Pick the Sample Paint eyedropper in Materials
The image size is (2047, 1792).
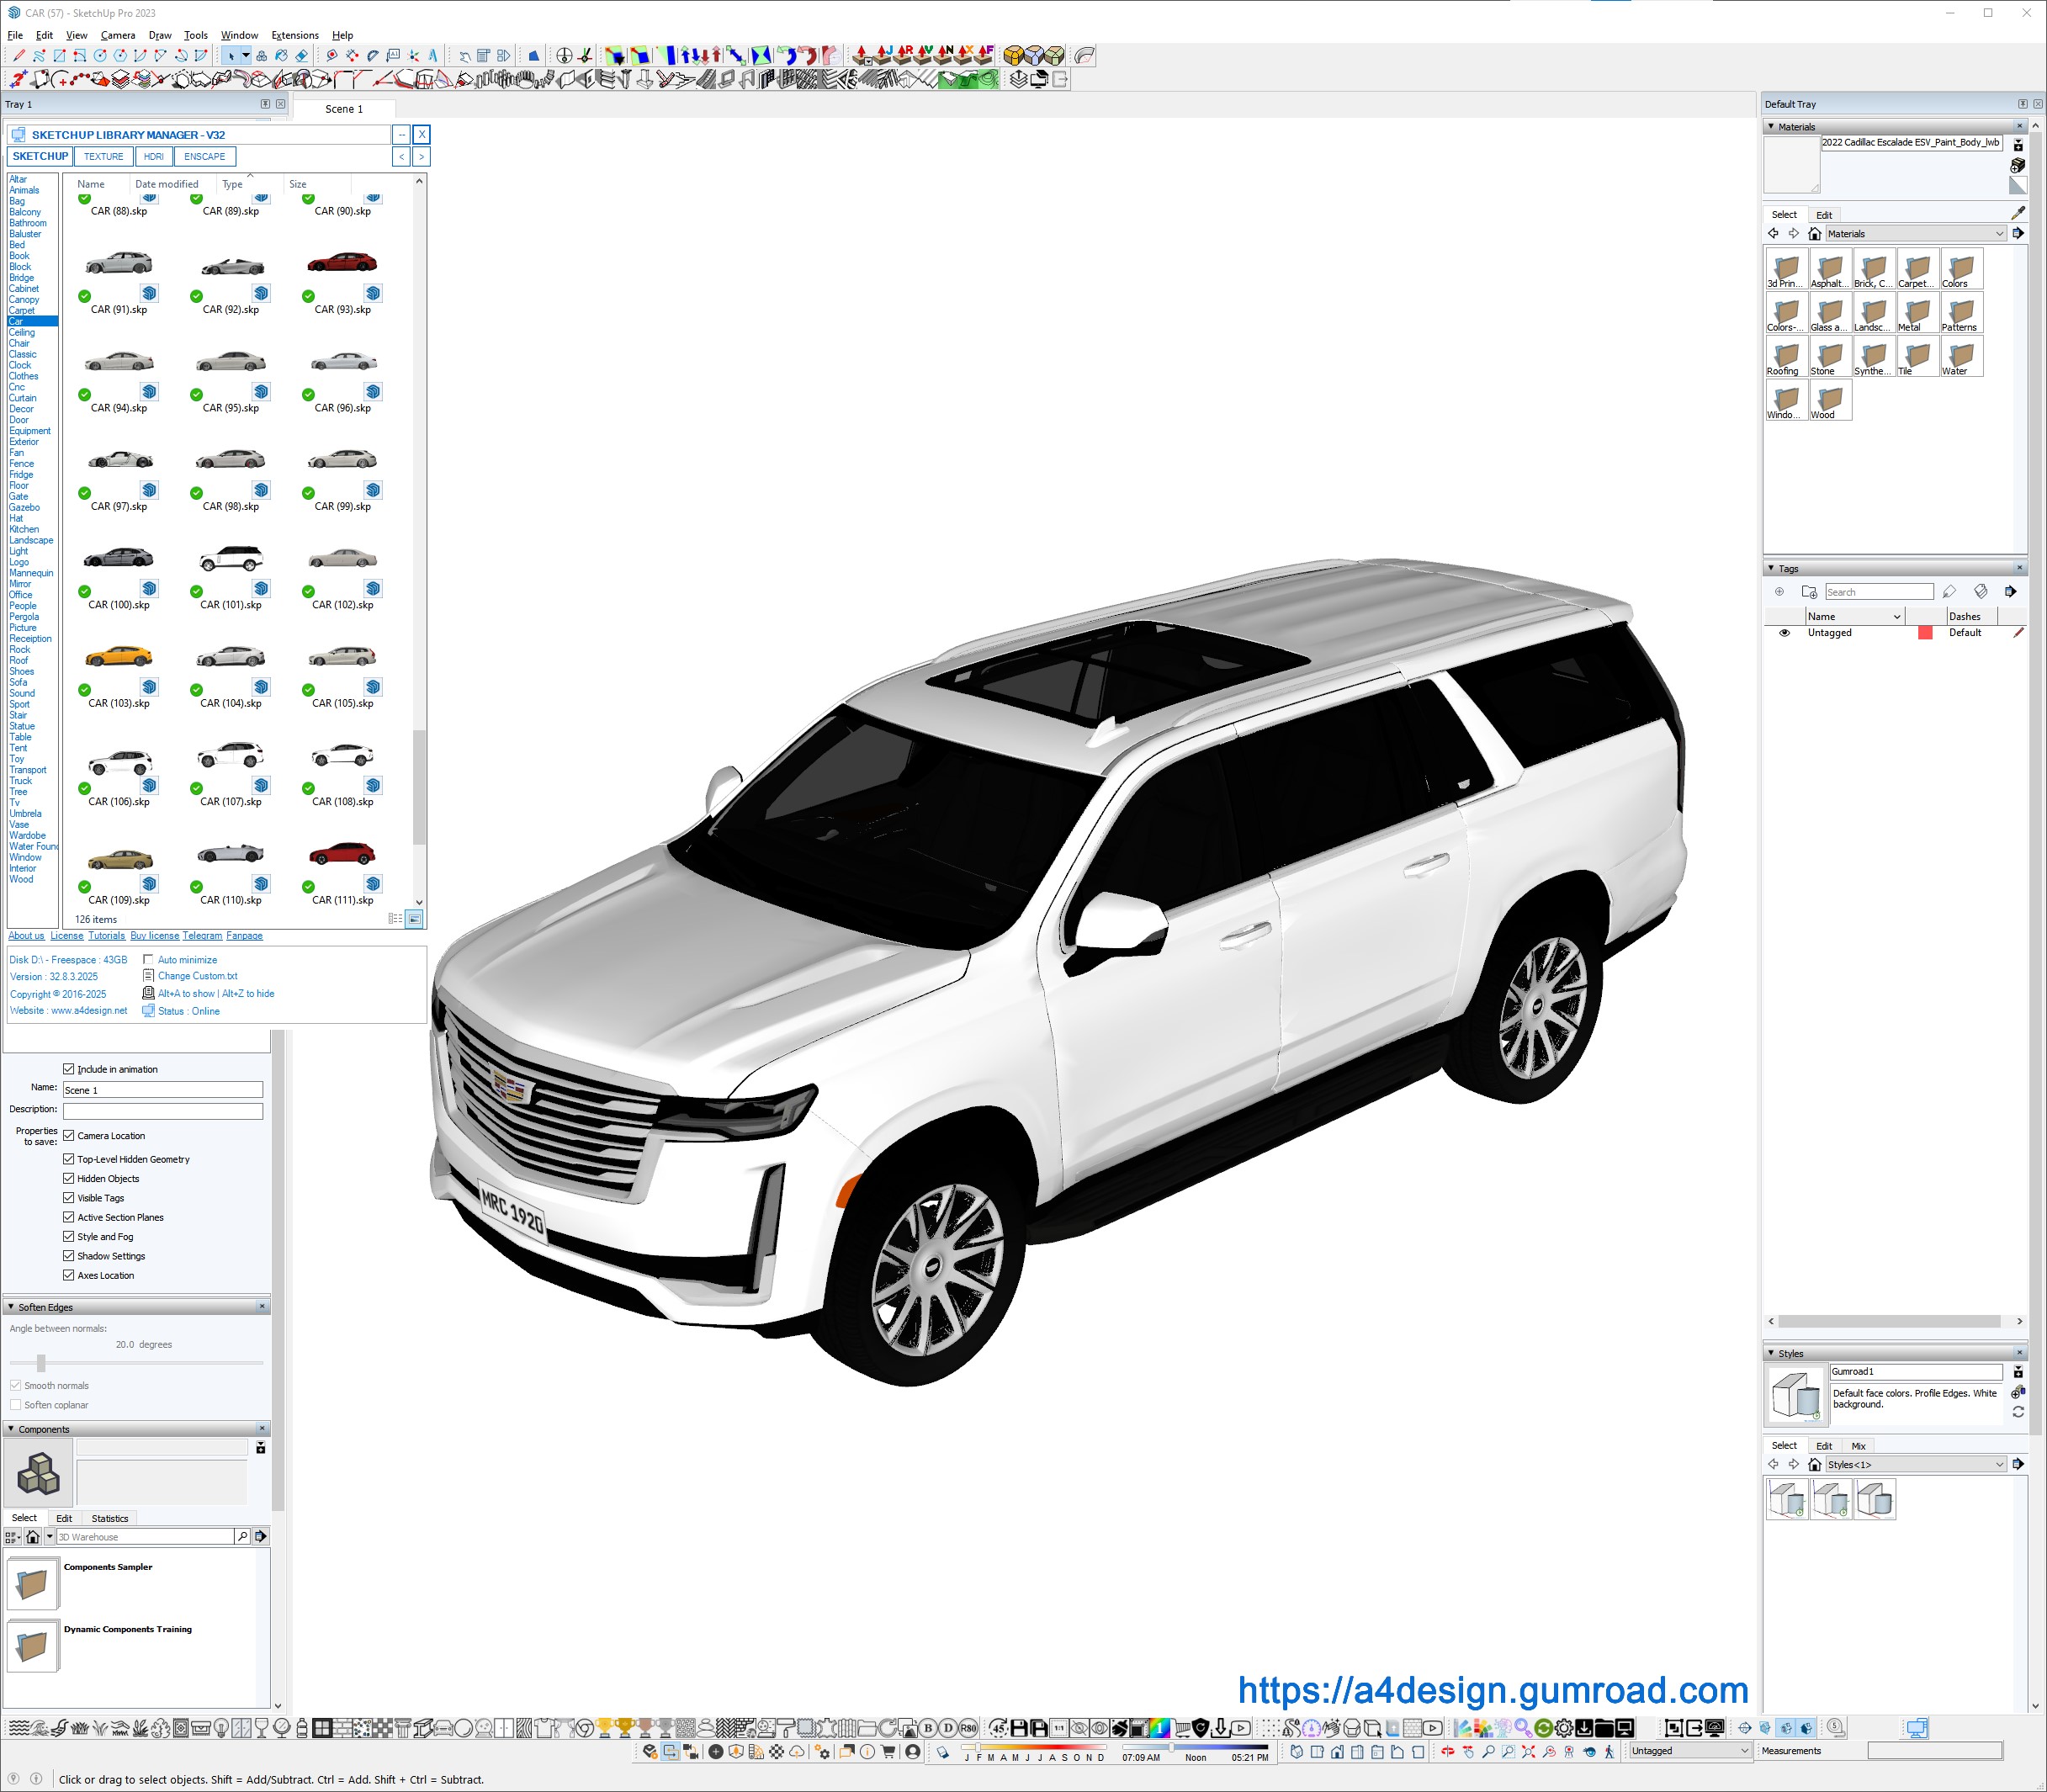click(2018, 213)
